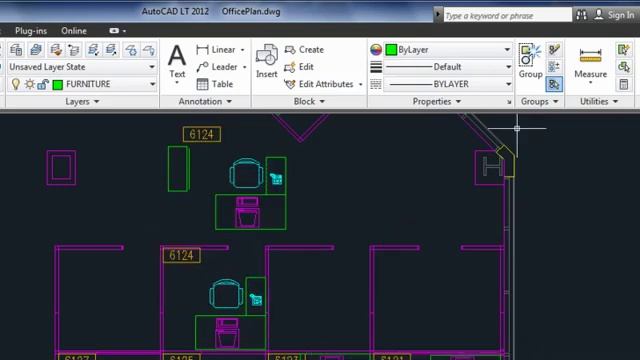
Task: Click the Ungroup icon in the Groups panel
Action: (554, 50)
